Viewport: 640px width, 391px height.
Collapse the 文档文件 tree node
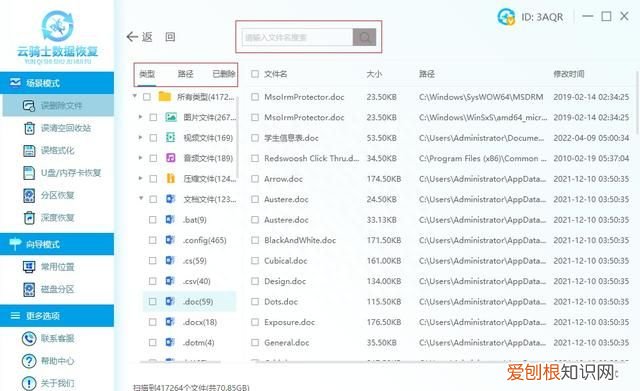point(141,198)
